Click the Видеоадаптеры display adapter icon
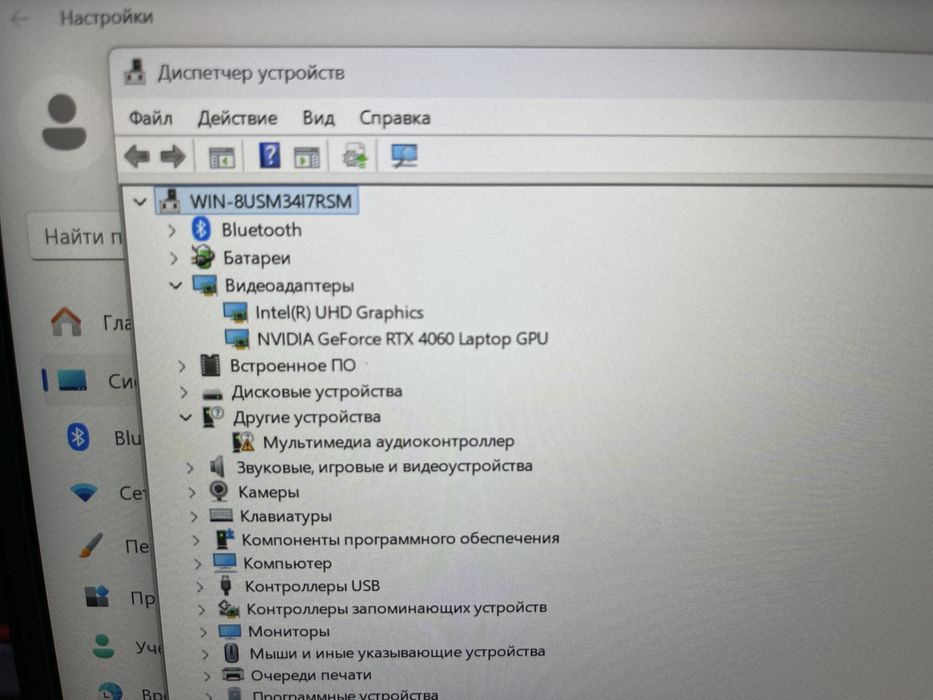This screenshot has height=700, width=933. pos(205,285)
